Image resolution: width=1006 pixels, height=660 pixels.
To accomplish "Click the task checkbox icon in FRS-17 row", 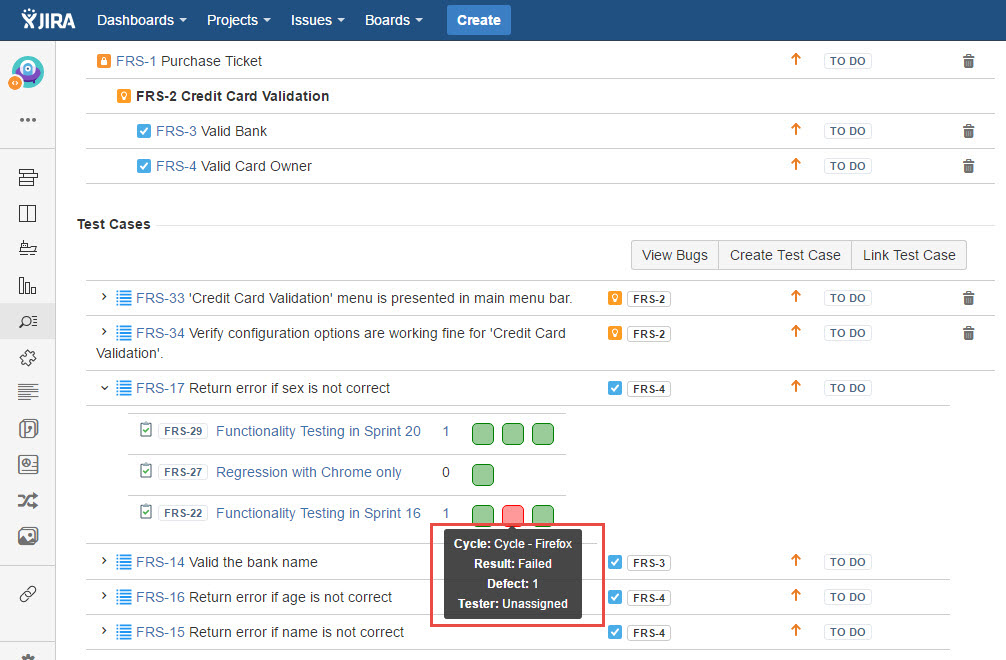I will [x=615, y=388].
